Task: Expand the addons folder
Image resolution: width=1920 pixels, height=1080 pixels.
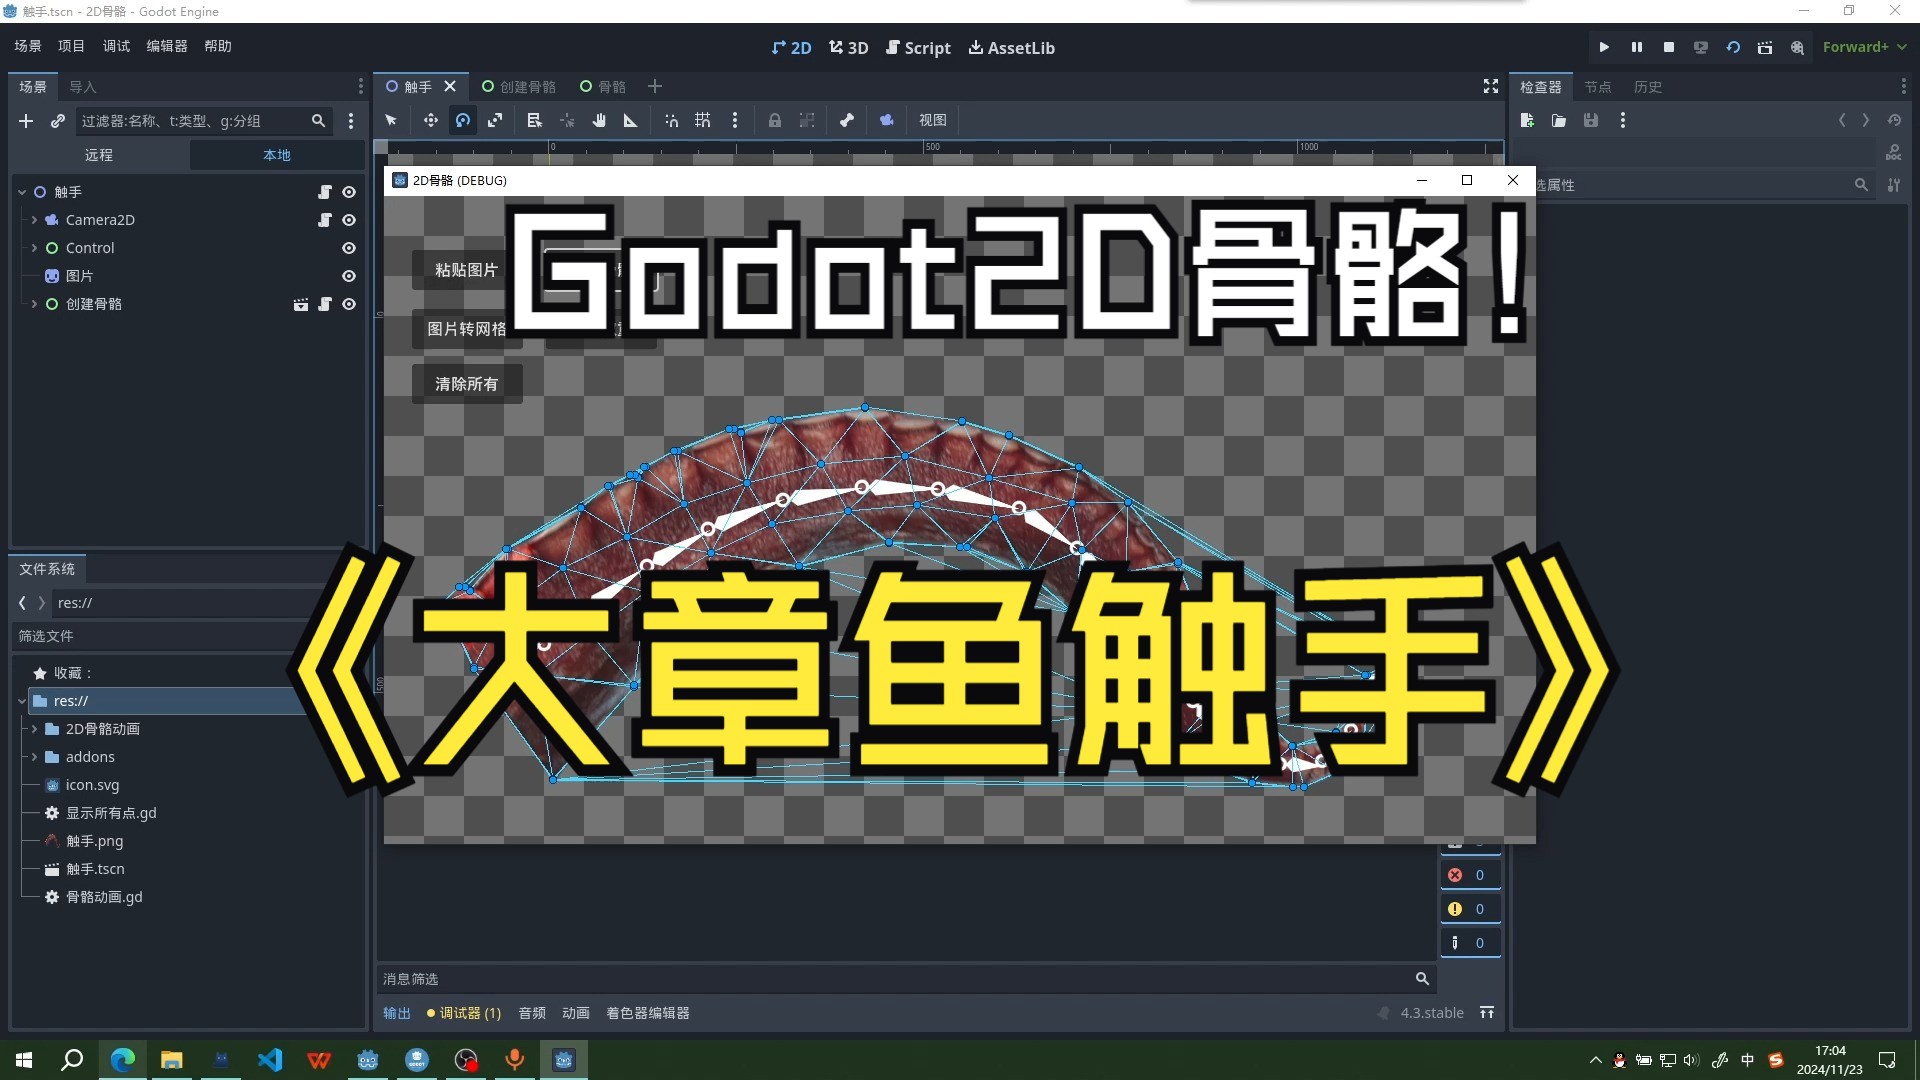Action: point(34,757)
